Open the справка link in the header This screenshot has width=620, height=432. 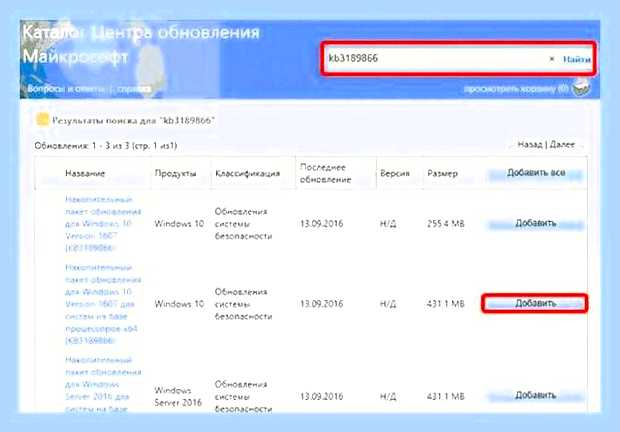[134, 89]
